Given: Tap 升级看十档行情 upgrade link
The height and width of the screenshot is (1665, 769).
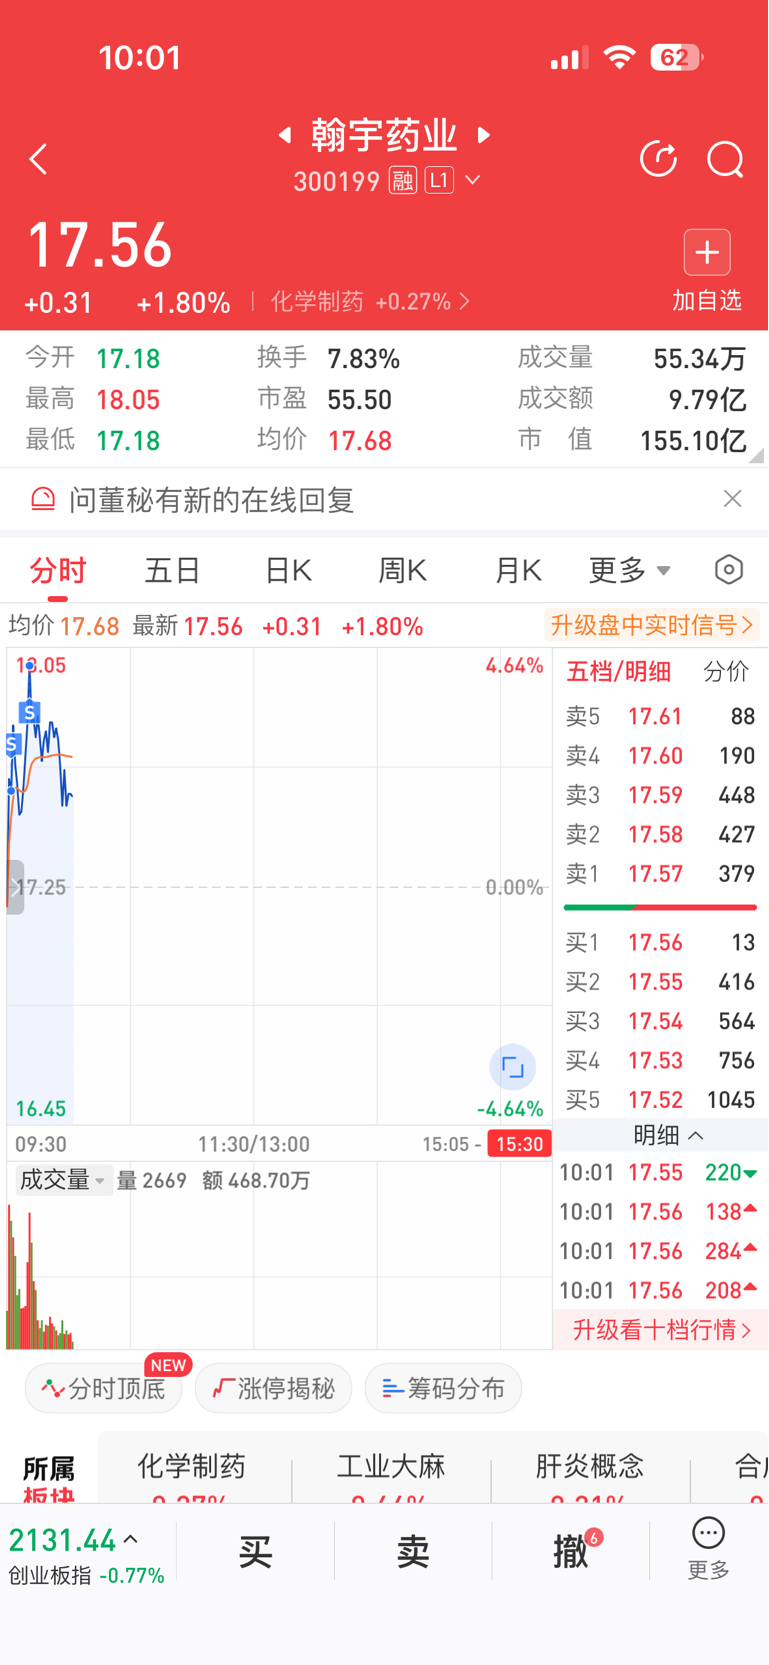Looking at the screenshot, I should tap(661, 1330).
